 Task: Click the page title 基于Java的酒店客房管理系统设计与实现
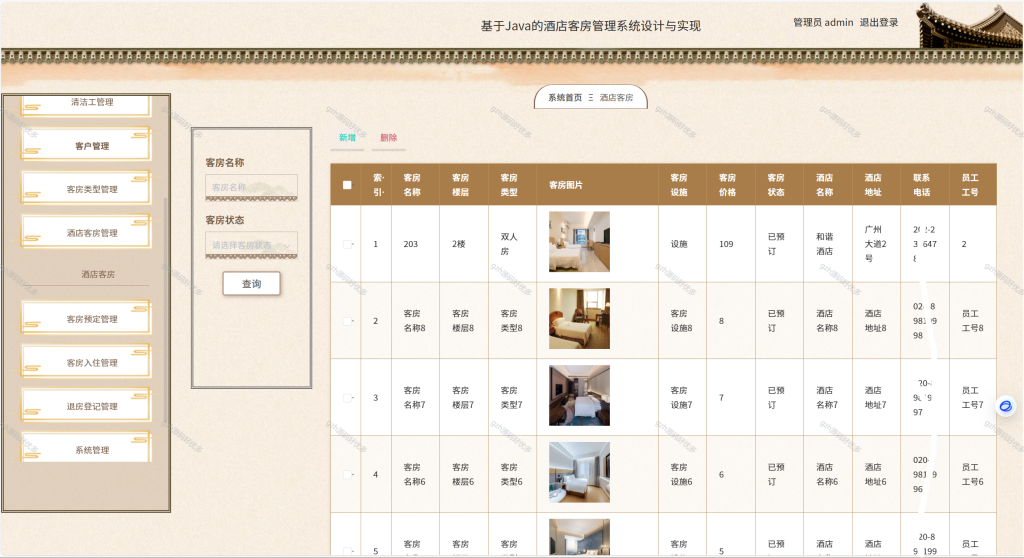[x=590, y=26]
